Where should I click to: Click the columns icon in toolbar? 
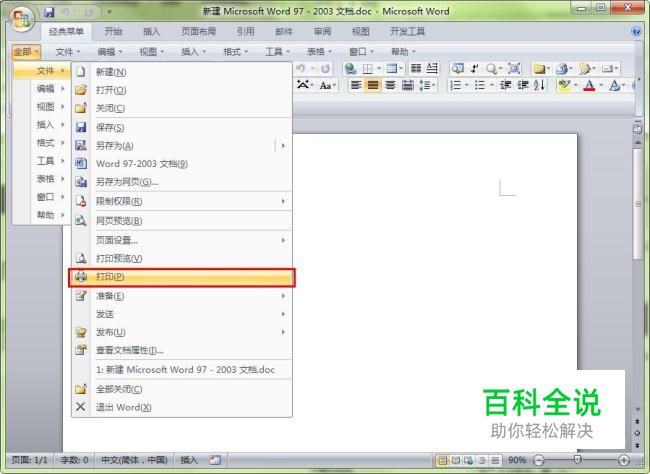click(x=416, y=68)
